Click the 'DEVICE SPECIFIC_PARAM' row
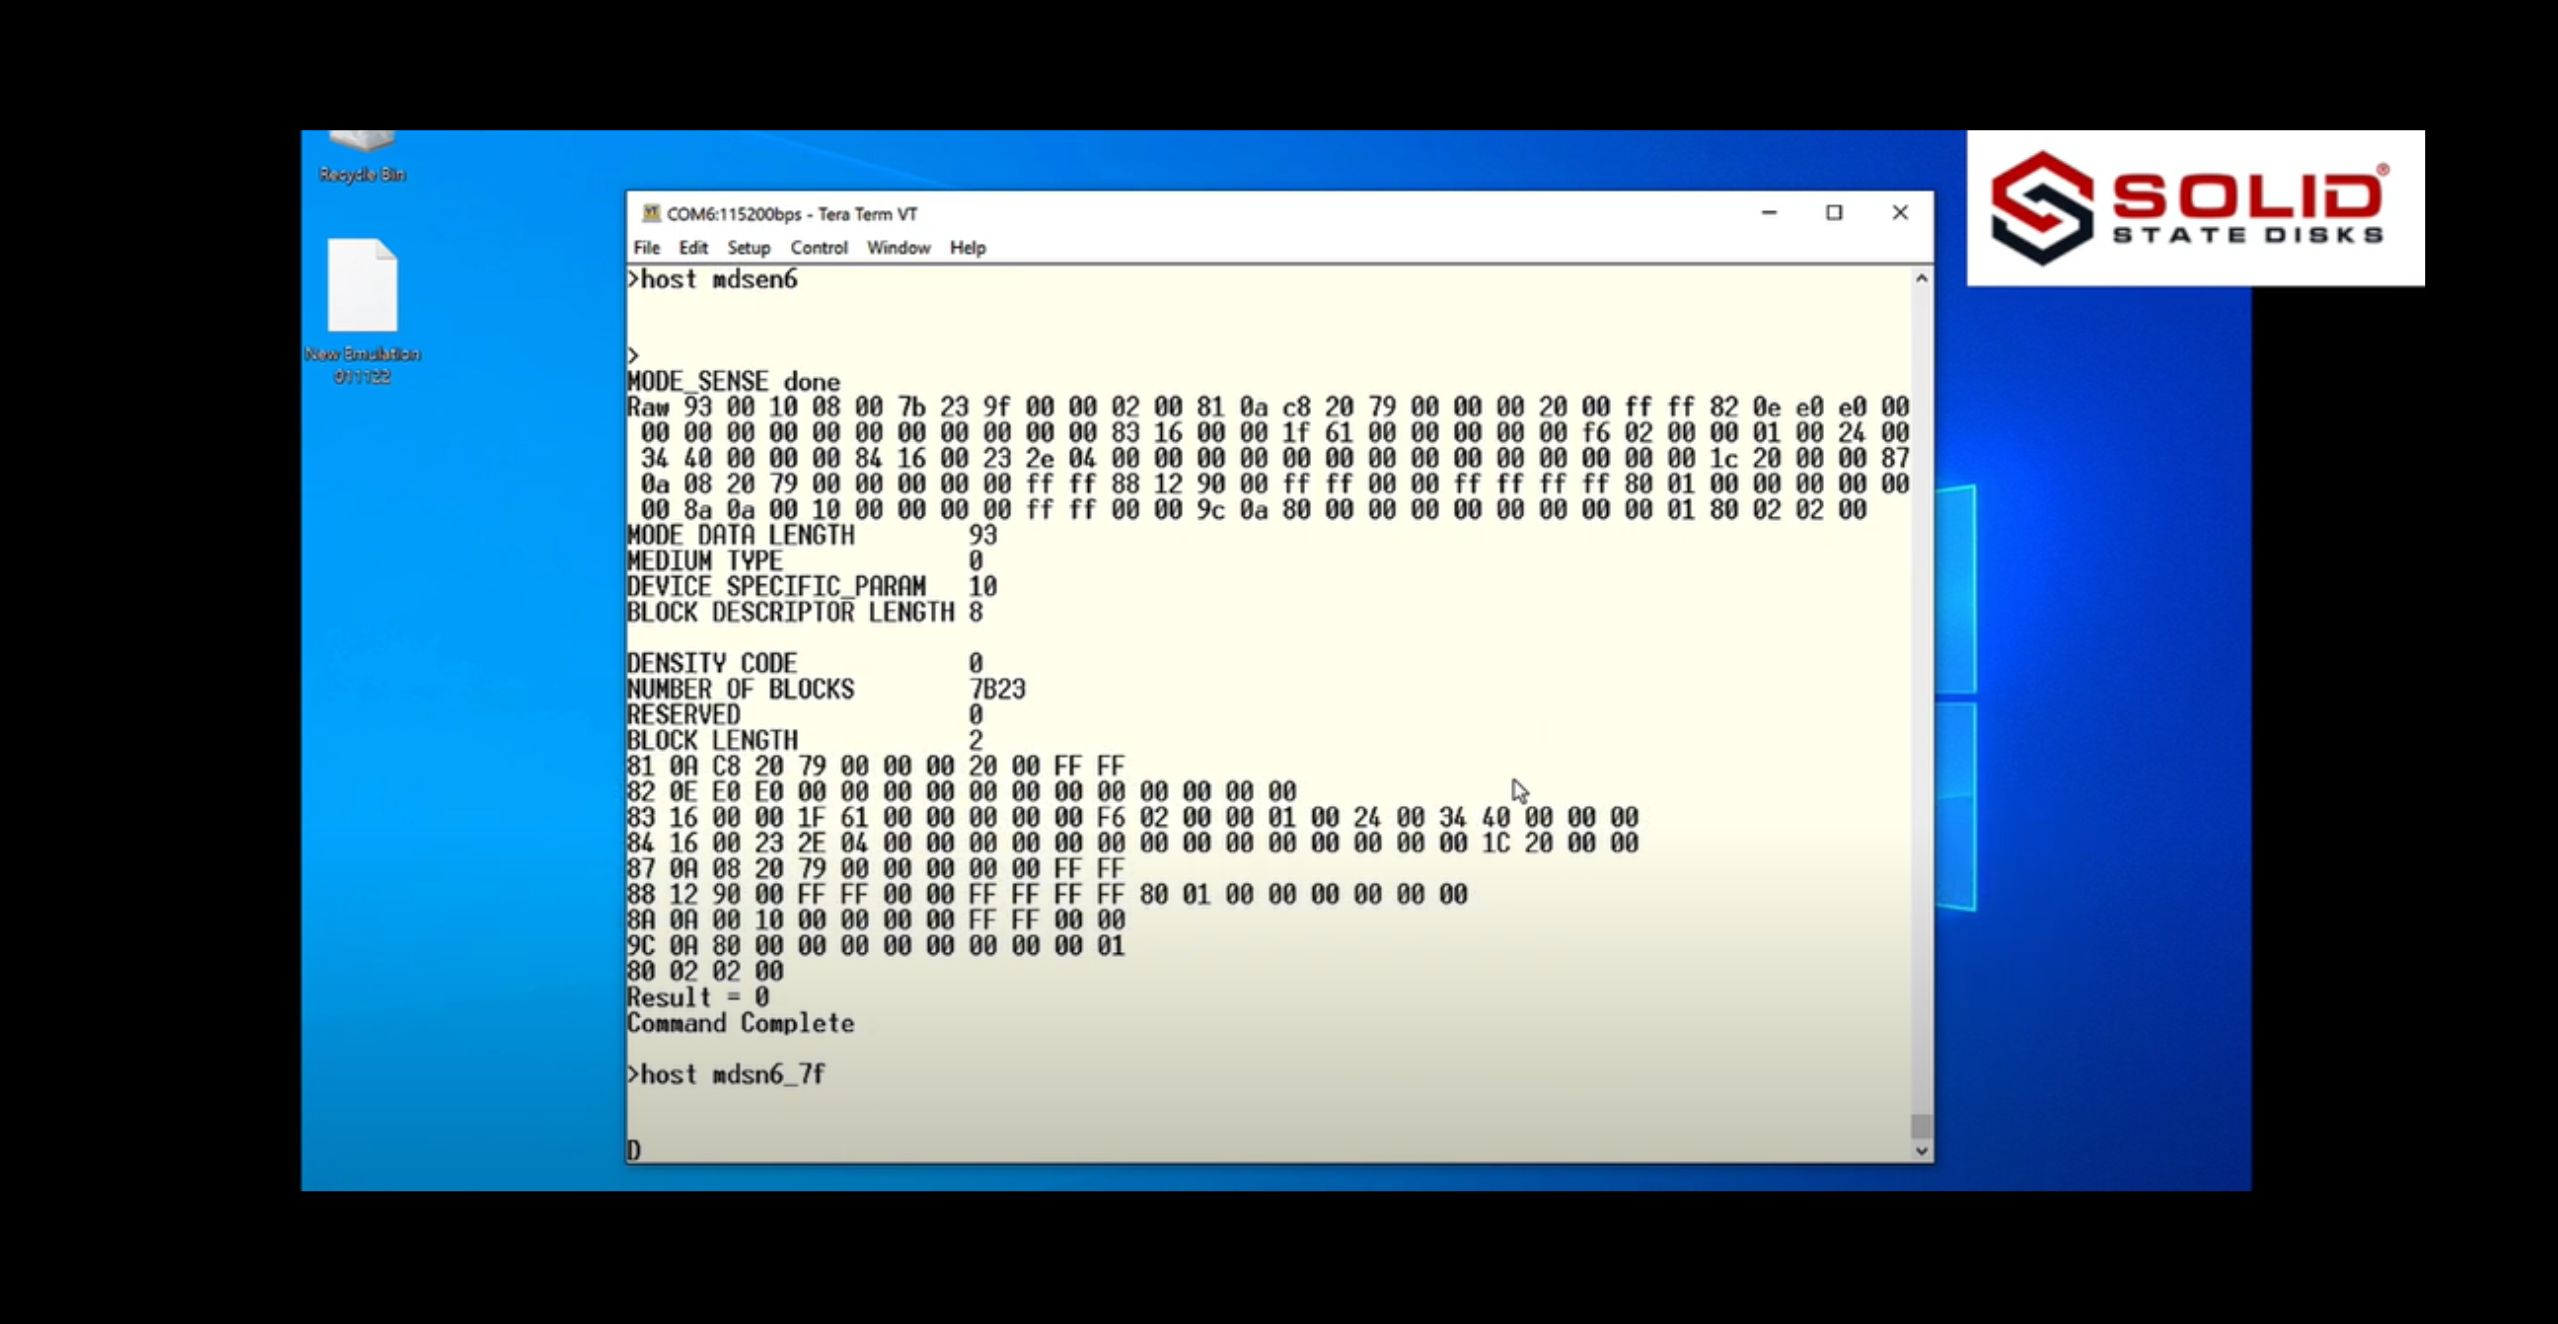 (812, 587)
